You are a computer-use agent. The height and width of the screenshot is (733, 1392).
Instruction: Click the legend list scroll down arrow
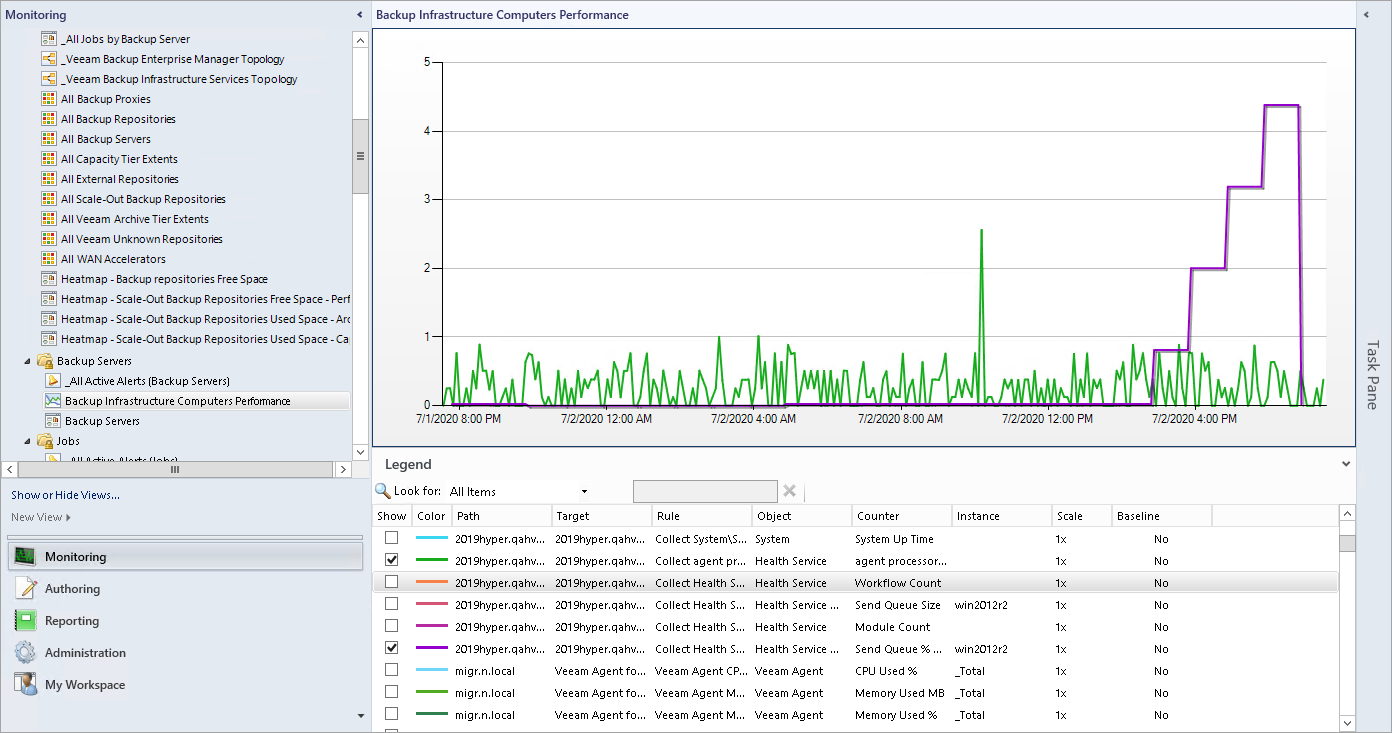(1347, 723)
